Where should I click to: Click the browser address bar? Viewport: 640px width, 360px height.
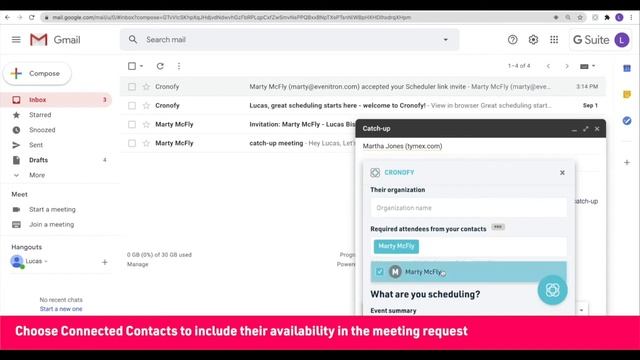pyautogui.click(x=298, y=18)
